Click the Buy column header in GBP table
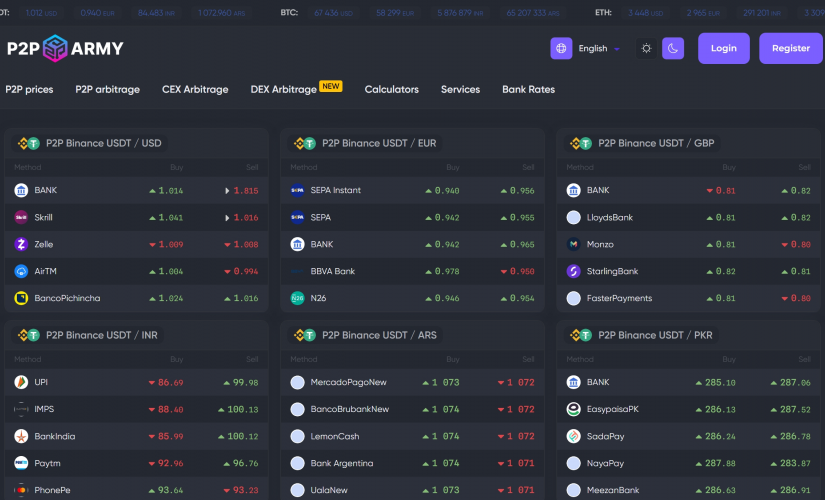This screenshot has height=500, width=825. [729, 167]
